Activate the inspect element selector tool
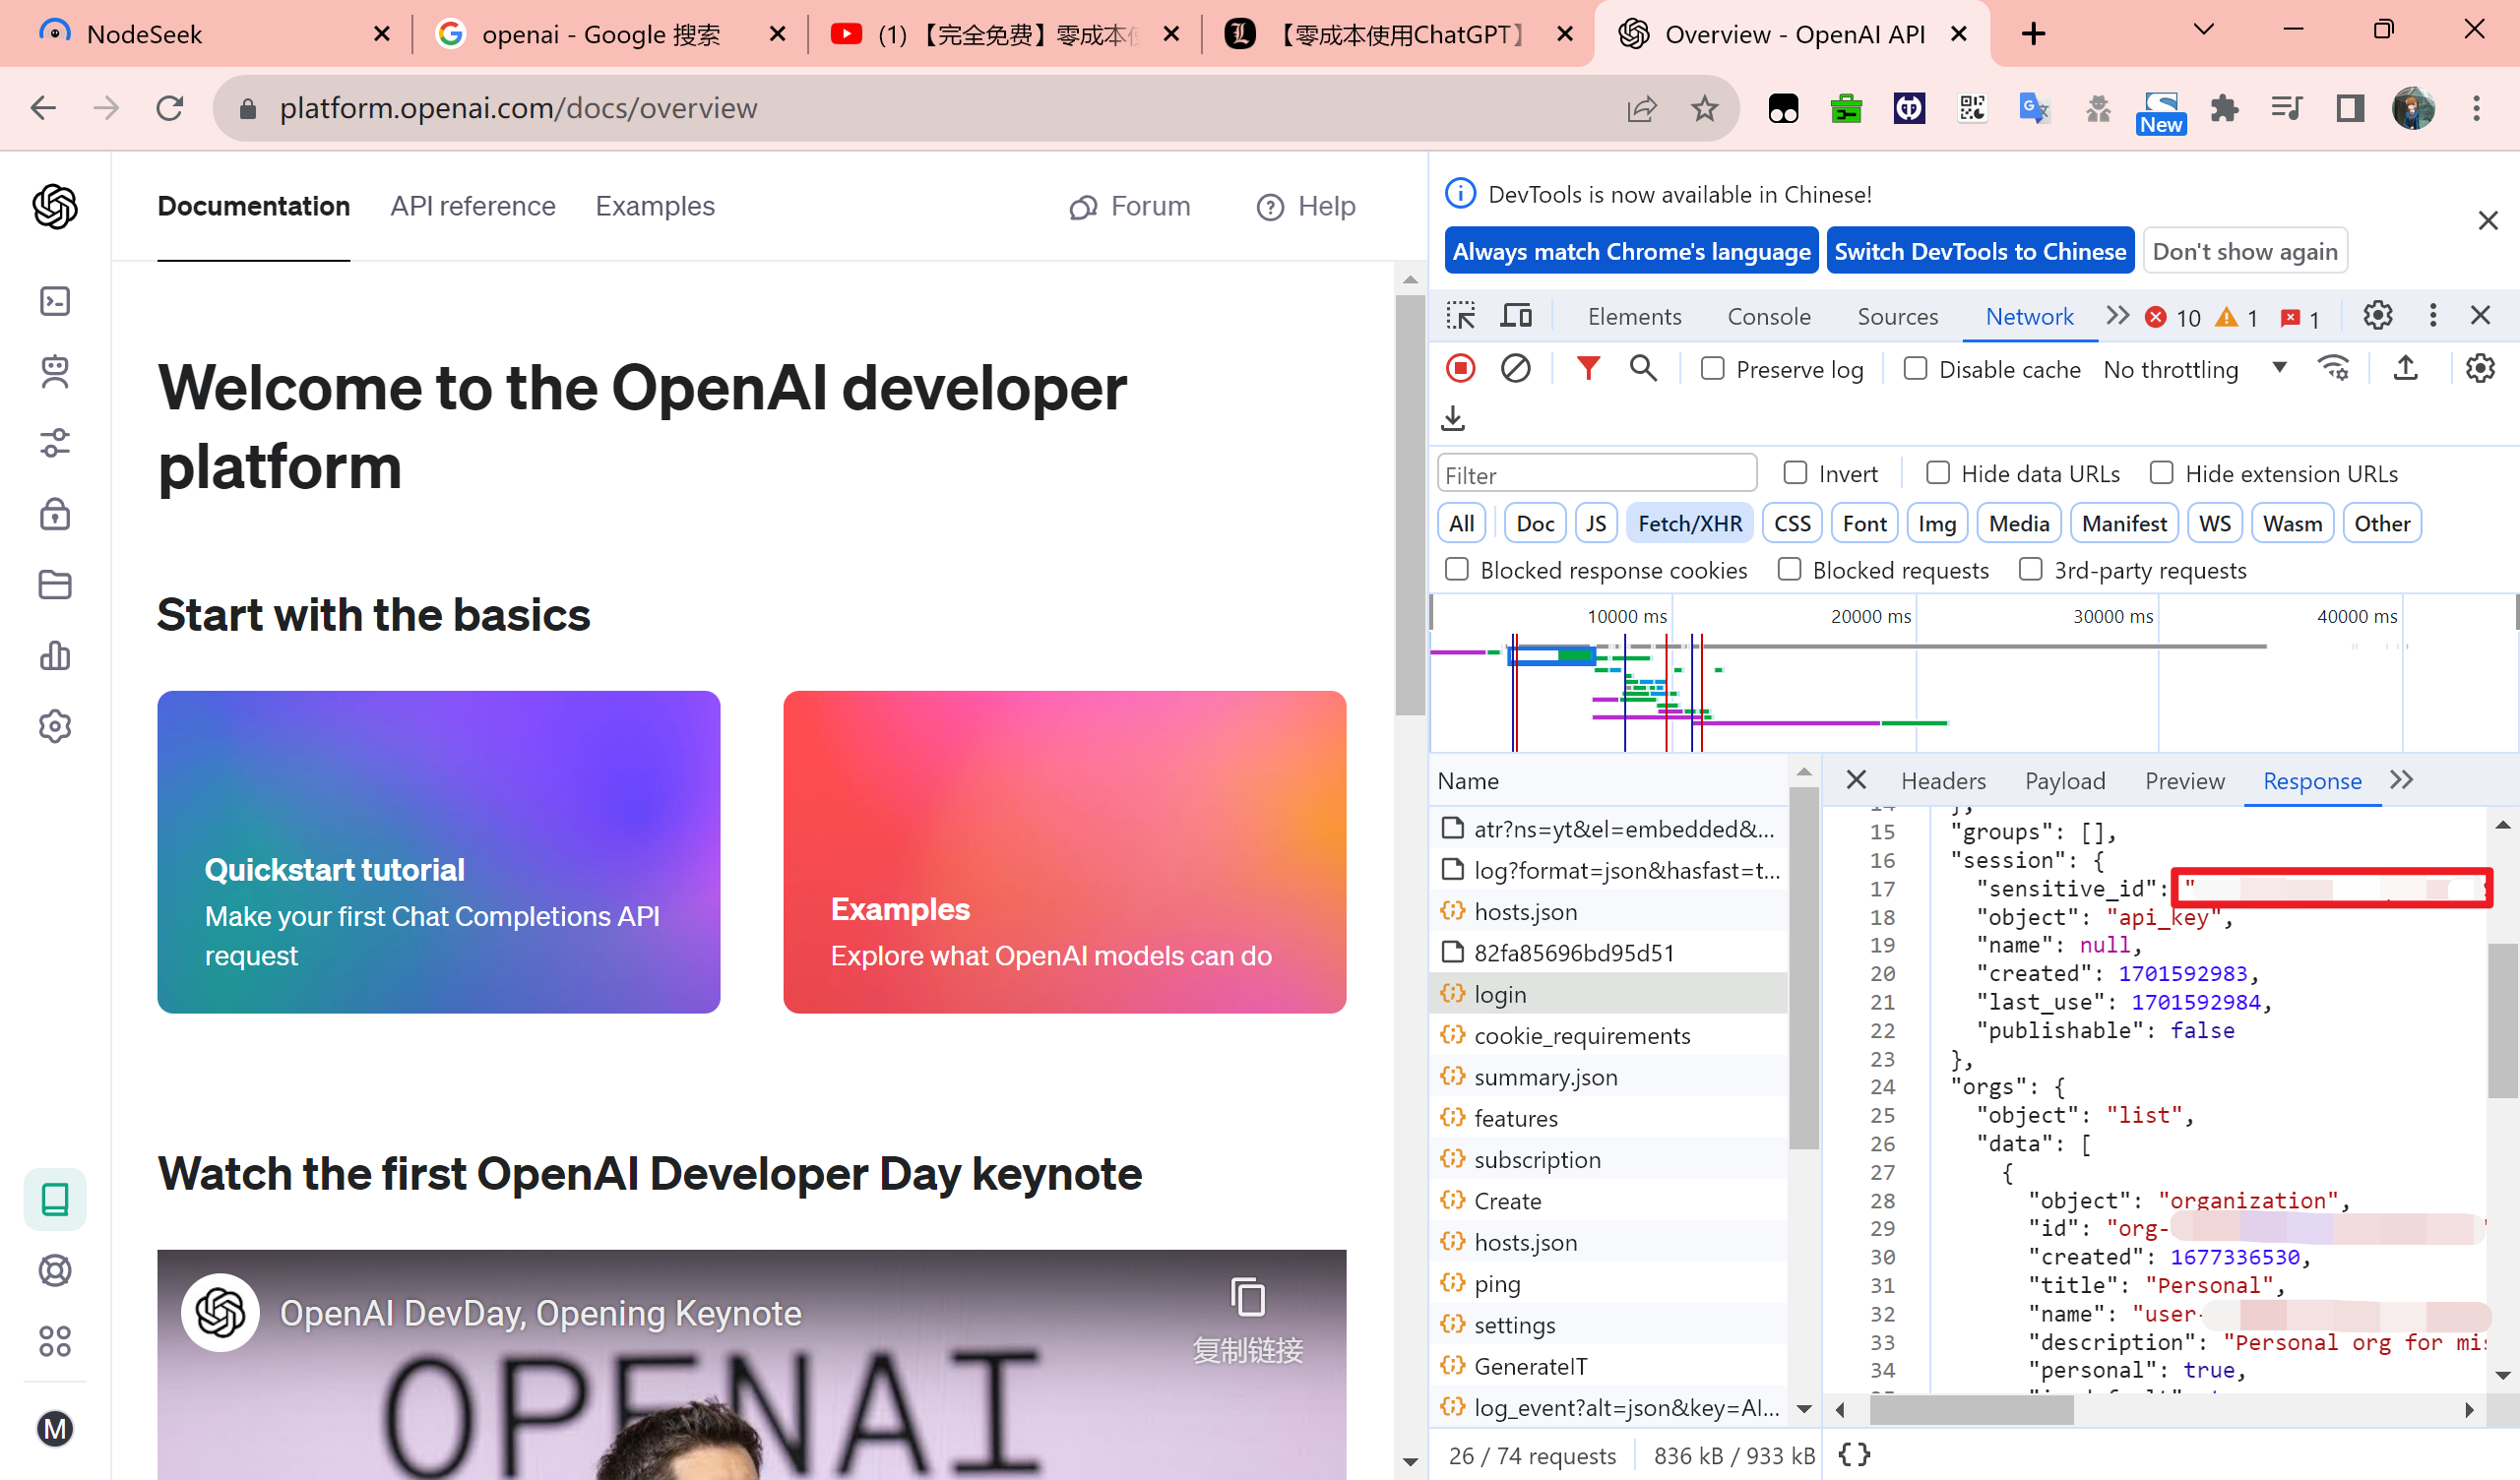2520x1480 pixels. (1460, 316)
